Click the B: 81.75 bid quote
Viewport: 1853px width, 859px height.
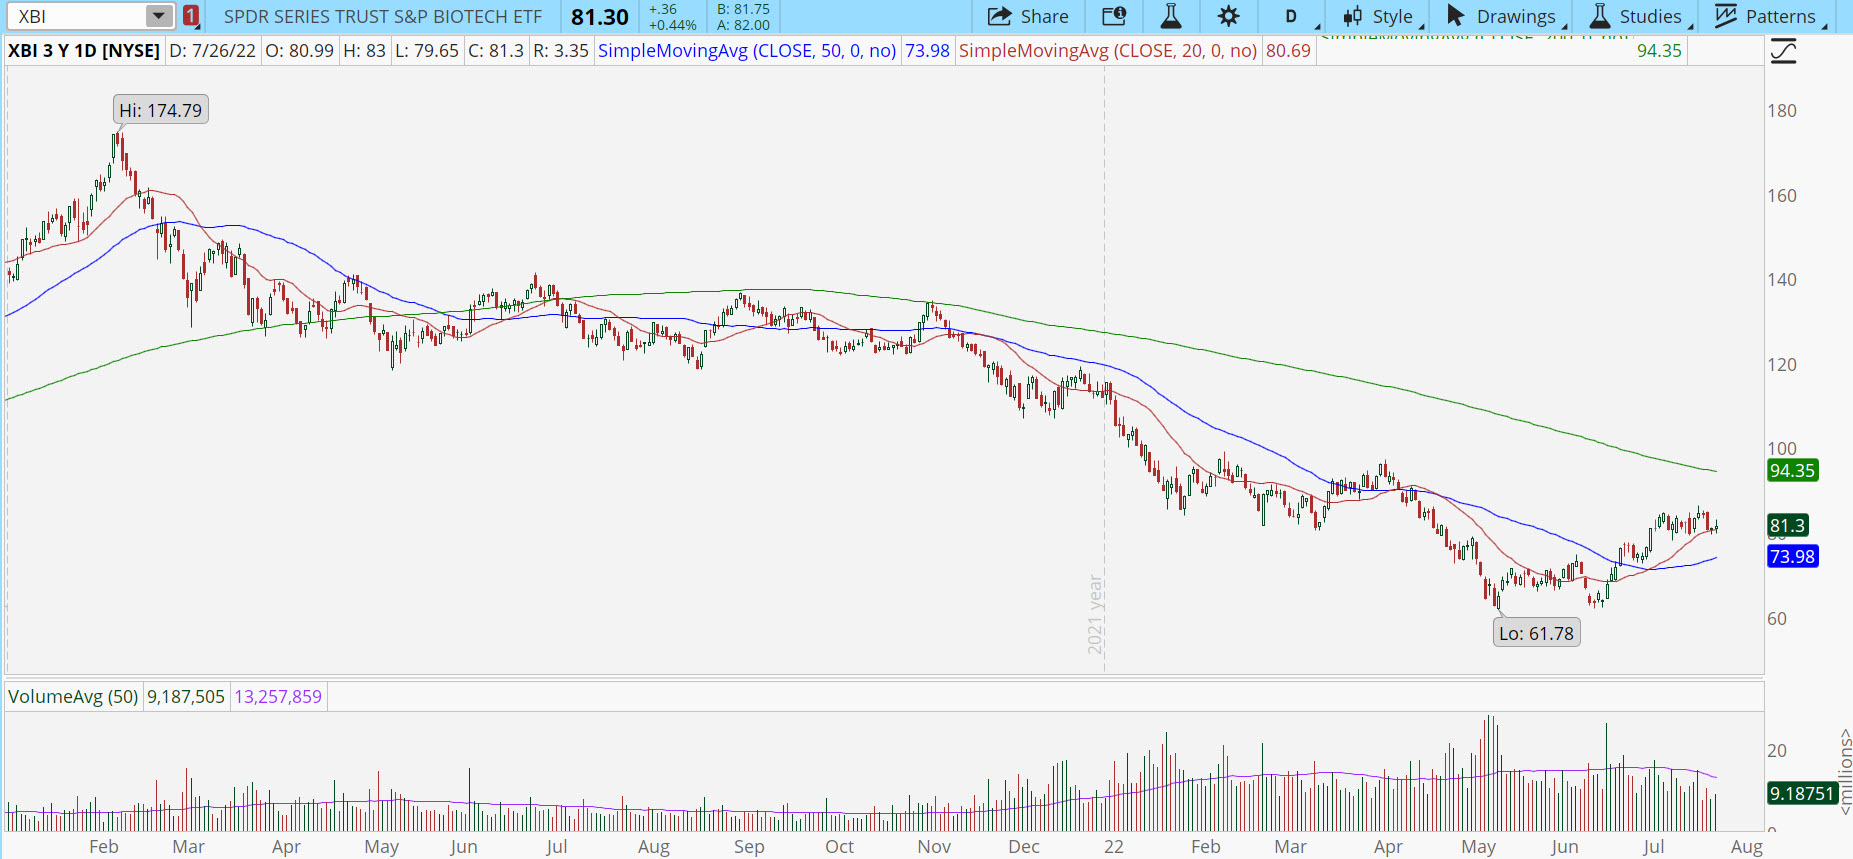[x=743, y=9]
